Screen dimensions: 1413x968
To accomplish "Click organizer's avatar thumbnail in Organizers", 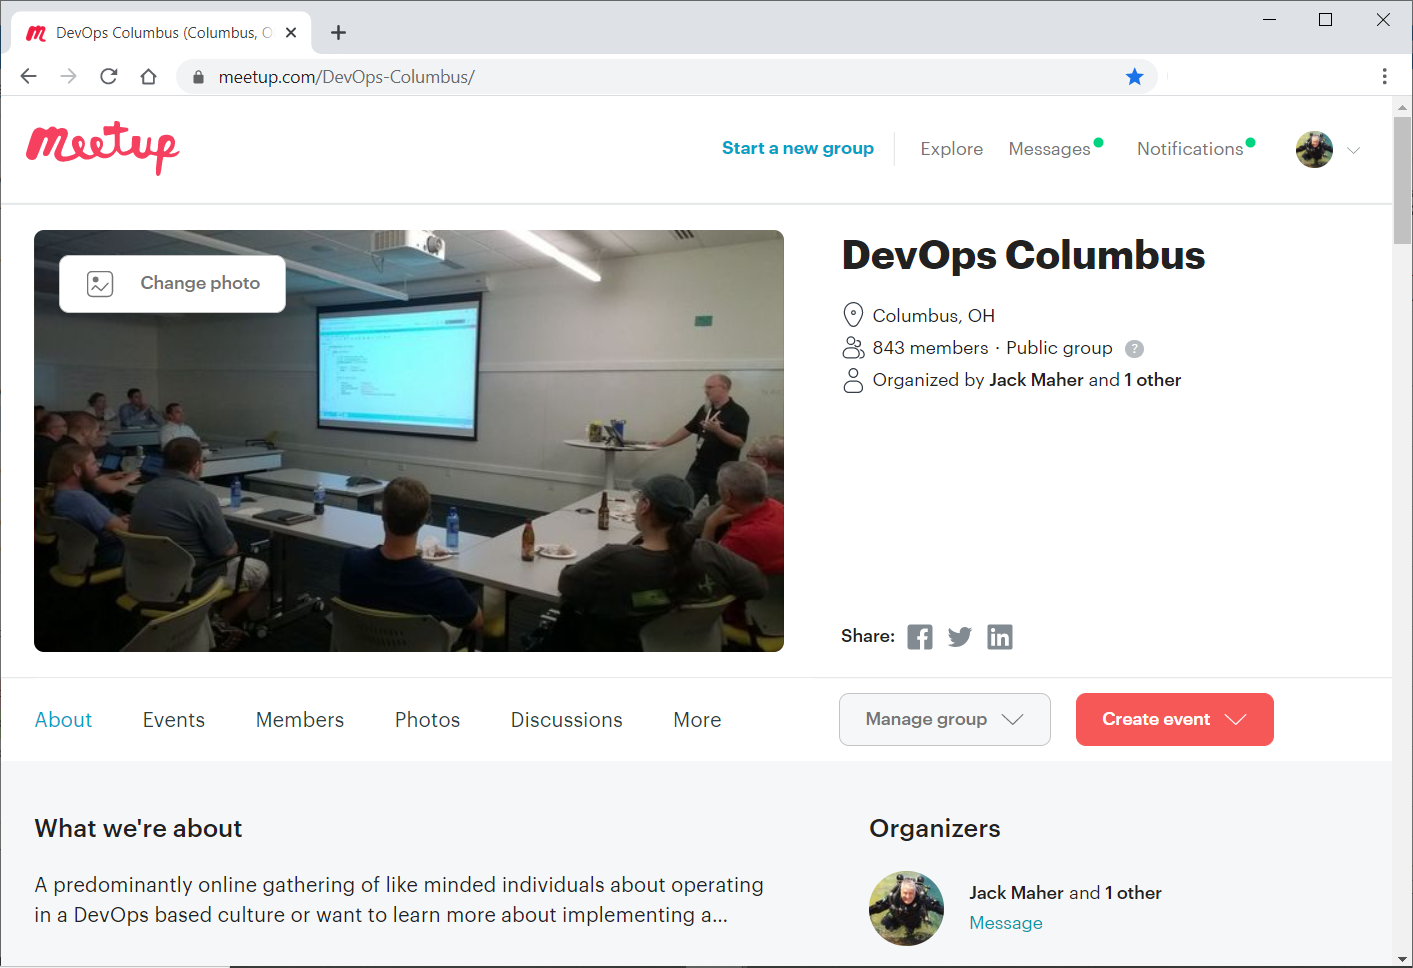I will 906,908.
